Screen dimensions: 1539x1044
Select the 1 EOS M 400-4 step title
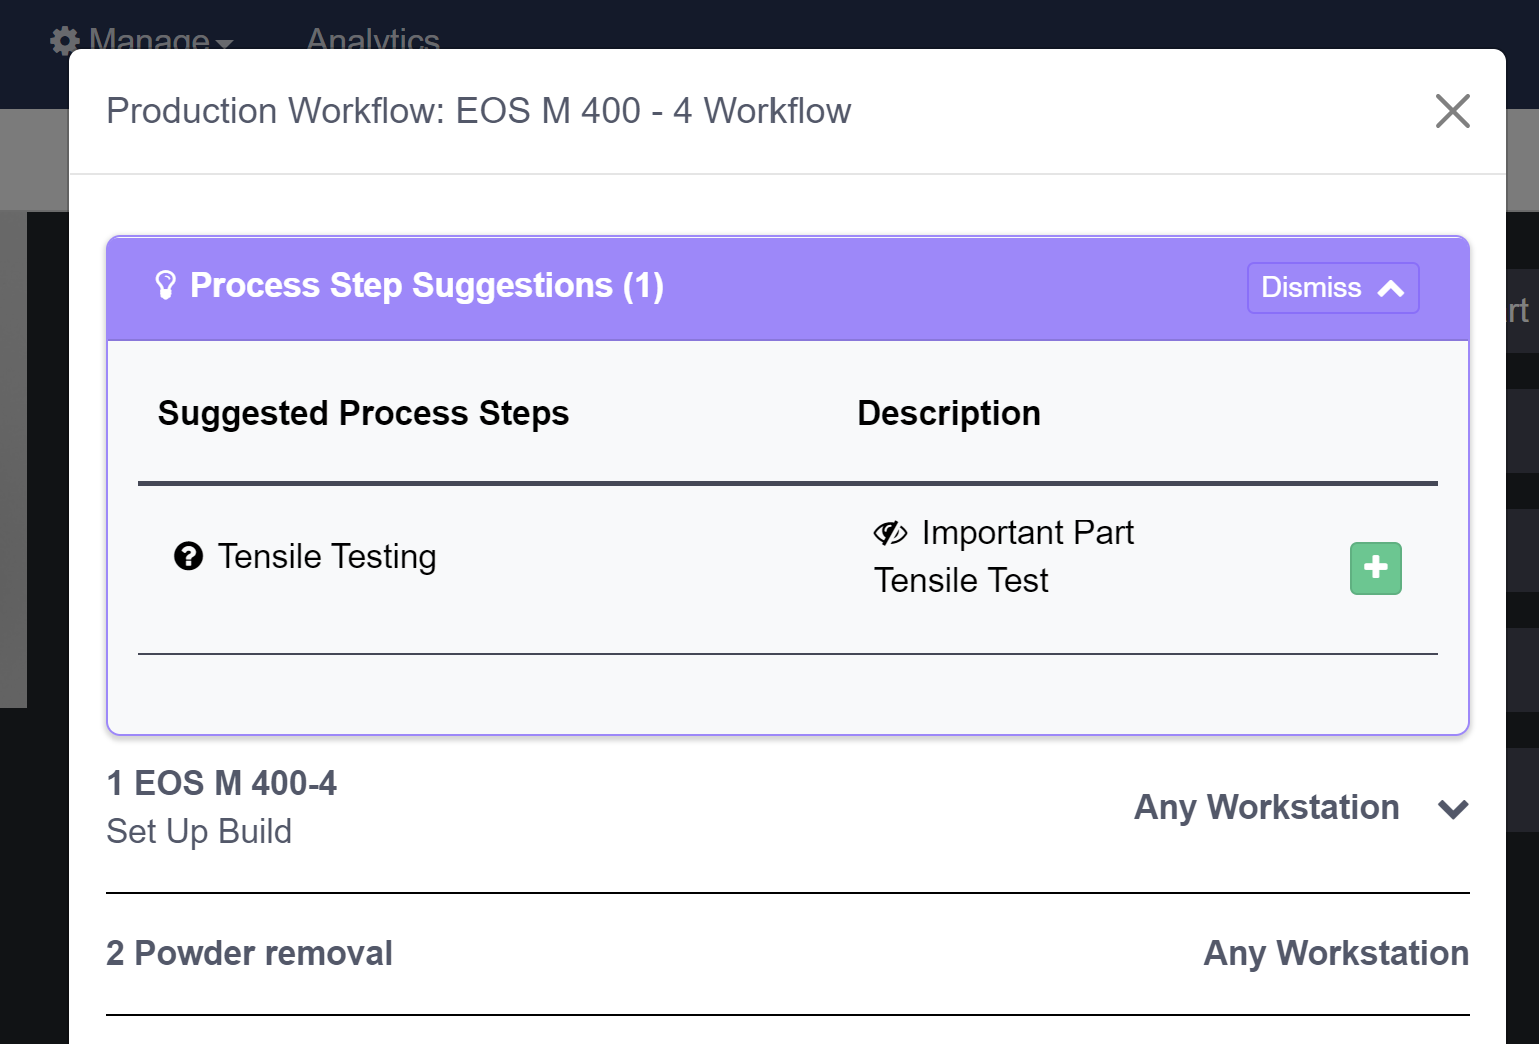[x=222, y=783]
